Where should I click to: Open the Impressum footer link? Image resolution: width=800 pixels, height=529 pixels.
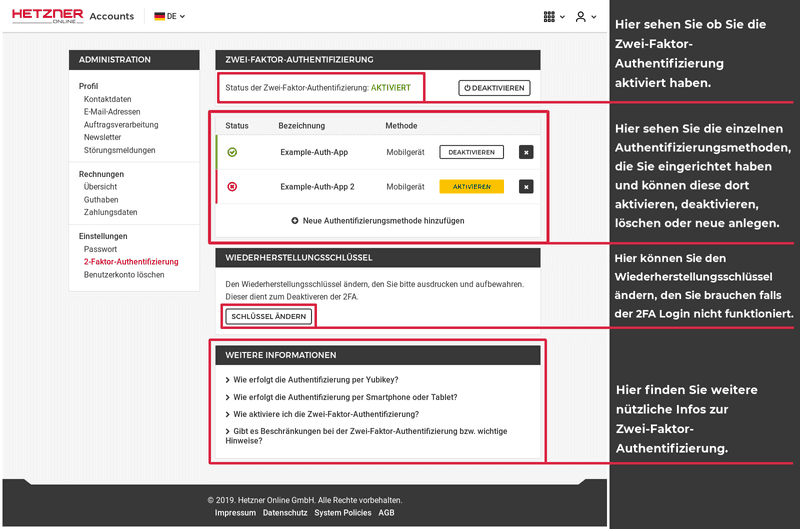[235, 513]
